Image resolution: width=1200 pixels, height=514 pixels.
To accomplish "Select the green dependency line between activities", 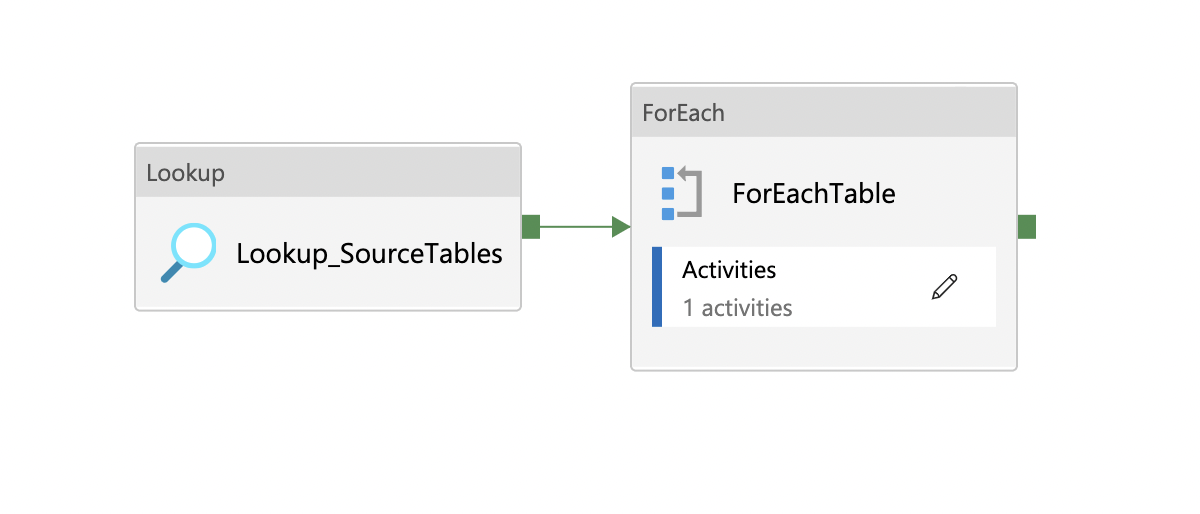I will pos(575,227).
